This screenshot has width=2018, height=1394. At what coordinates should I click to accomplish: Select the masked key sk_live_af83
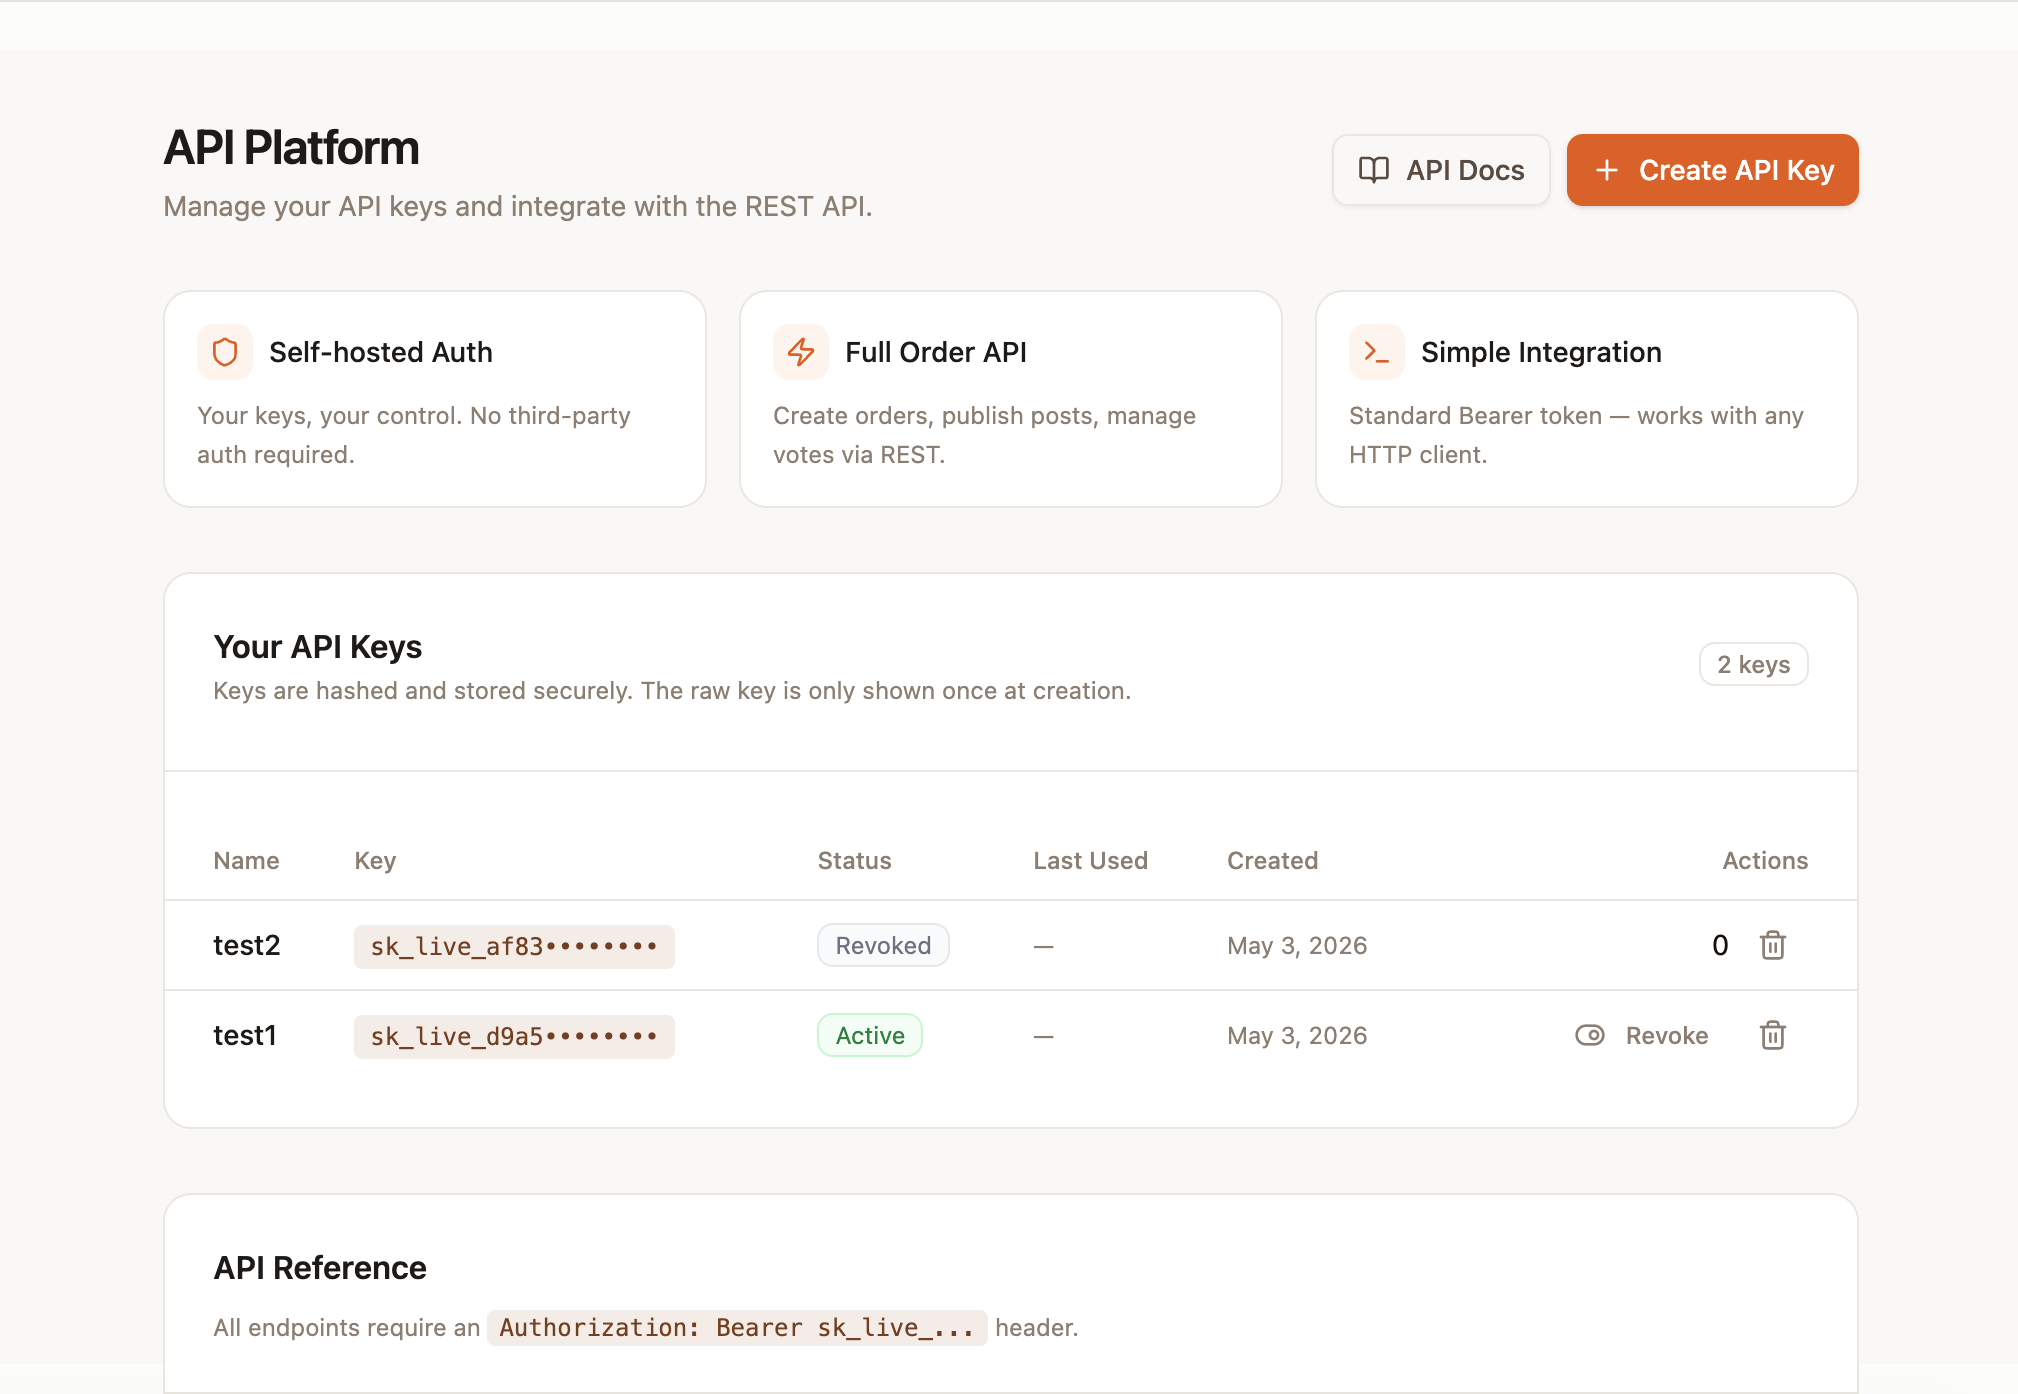[514, 946]
